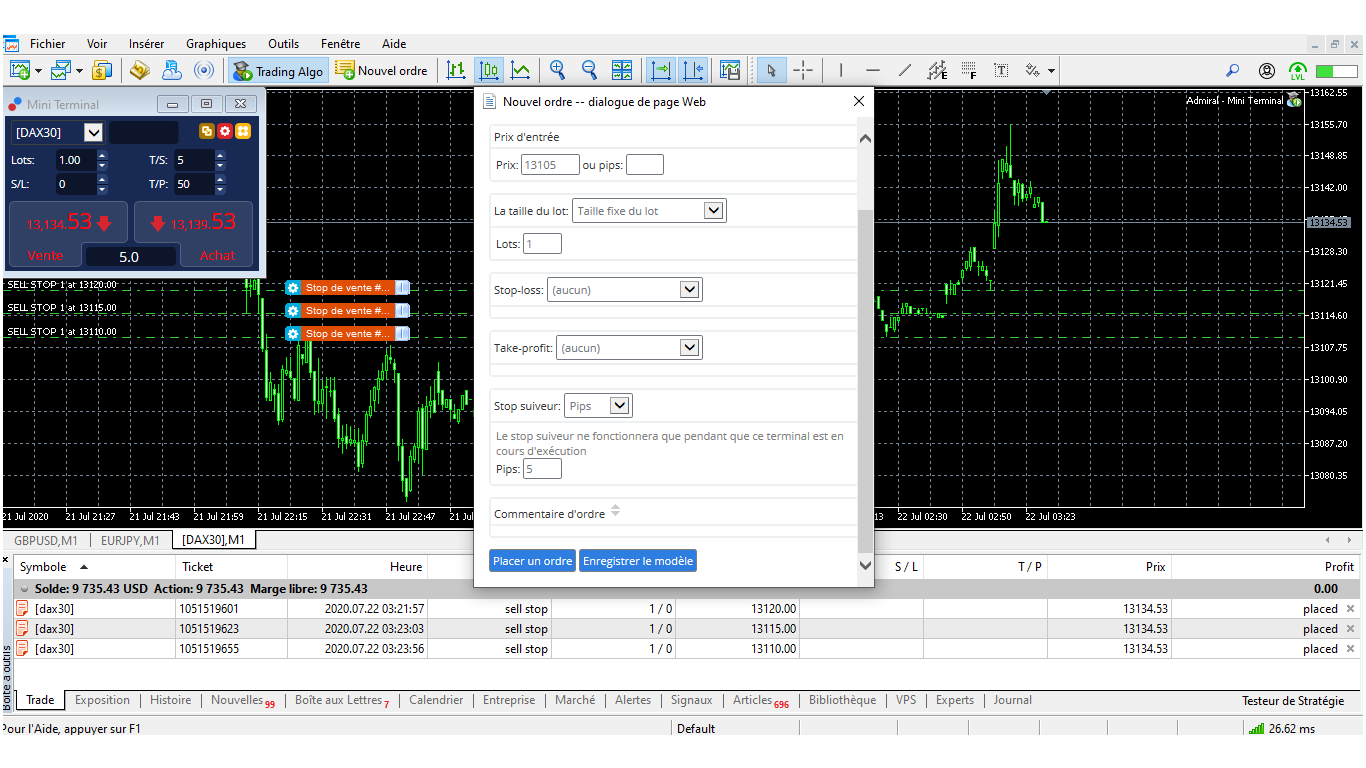Select the cursor arrow tool
Viewport: 1366px width, 768px height.
coord(770,70)
